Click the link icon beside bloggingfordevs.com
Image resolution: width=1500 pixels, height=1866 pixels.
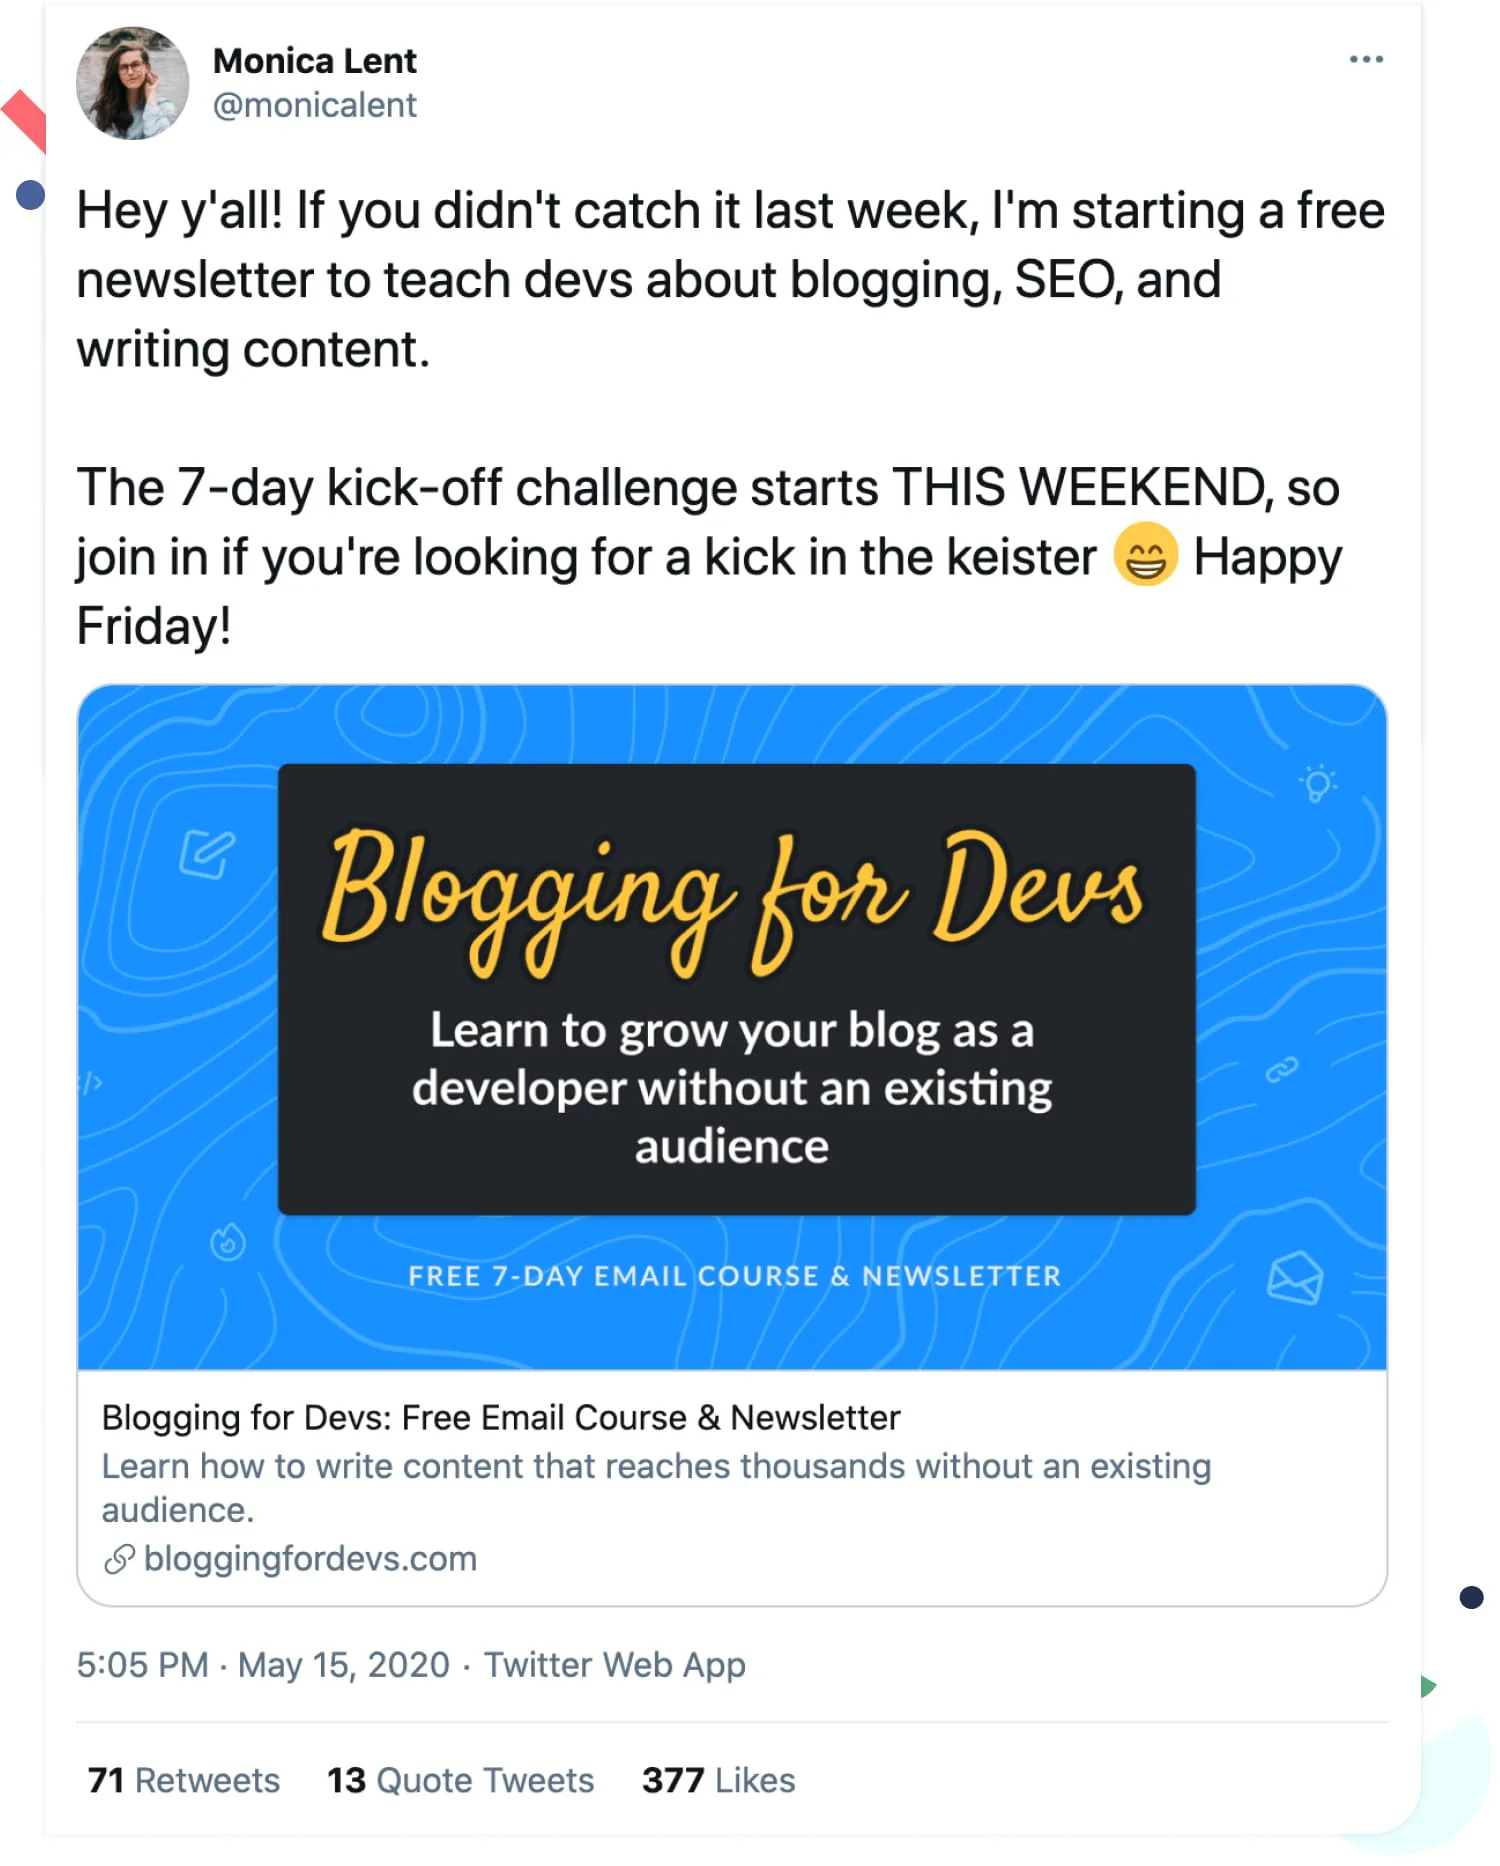point(119,1559)
